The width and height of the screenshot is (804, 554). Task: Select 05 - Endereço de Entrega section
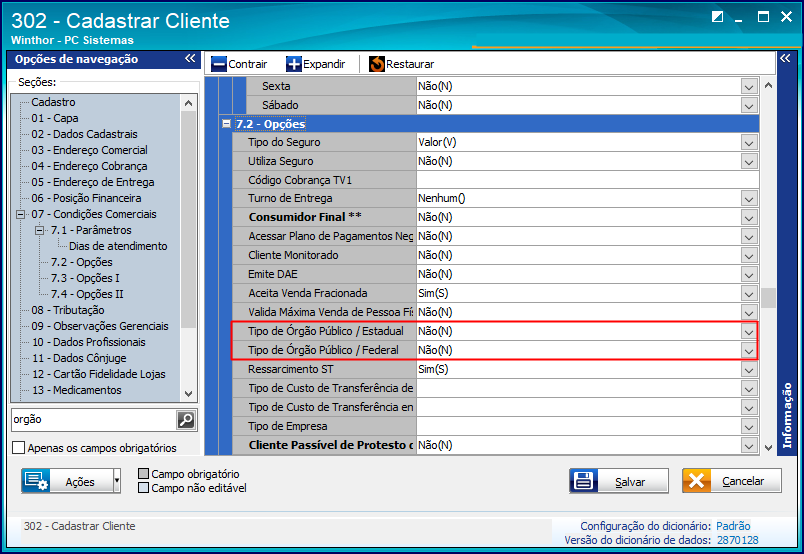pyautogui.click(x=93, y=182)
